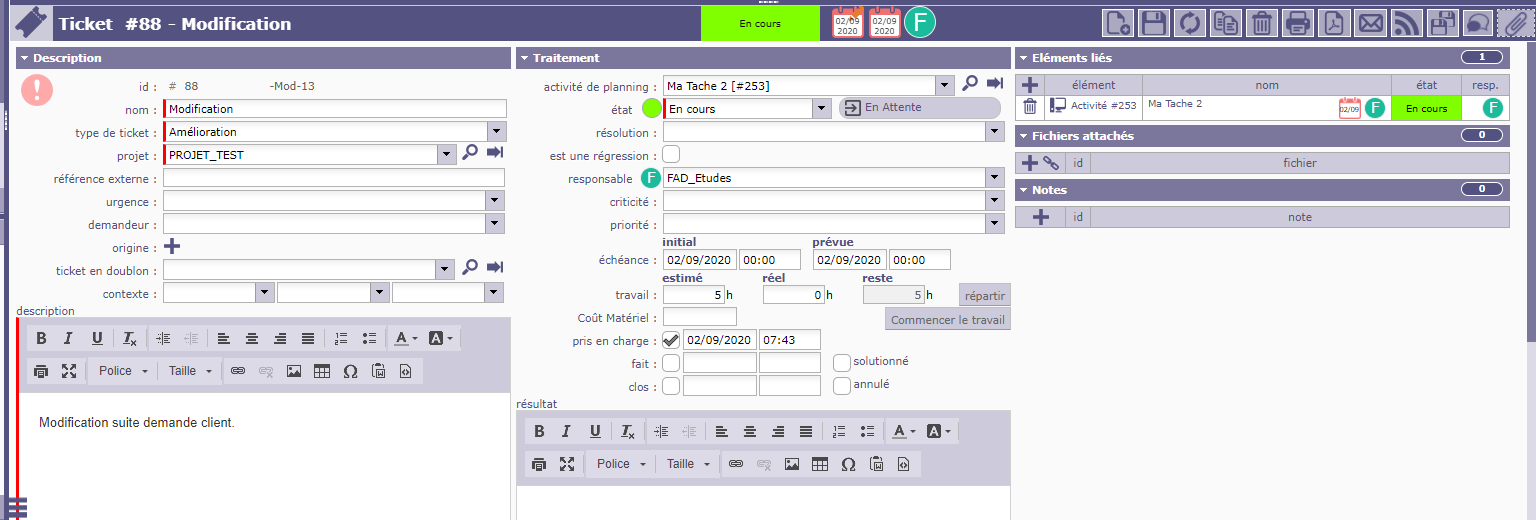This screenshot has width=1536, height=520.
Task: Uncheck the 'pris en charge' checkbox
Action: click(x=671, y=340)
